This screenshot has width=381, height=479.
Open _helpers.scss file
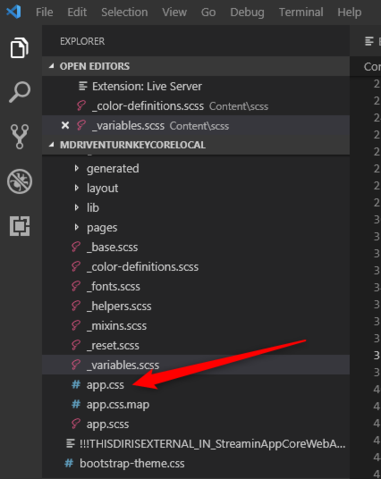196,306
